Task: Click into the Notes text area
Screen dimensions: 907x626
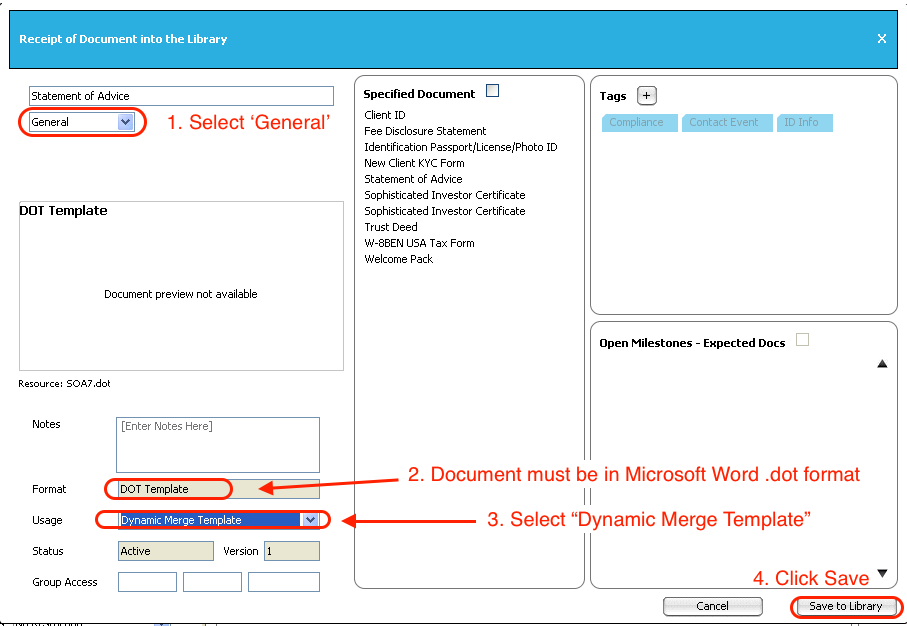Action: pyautogui.click(x=218, y=444)
